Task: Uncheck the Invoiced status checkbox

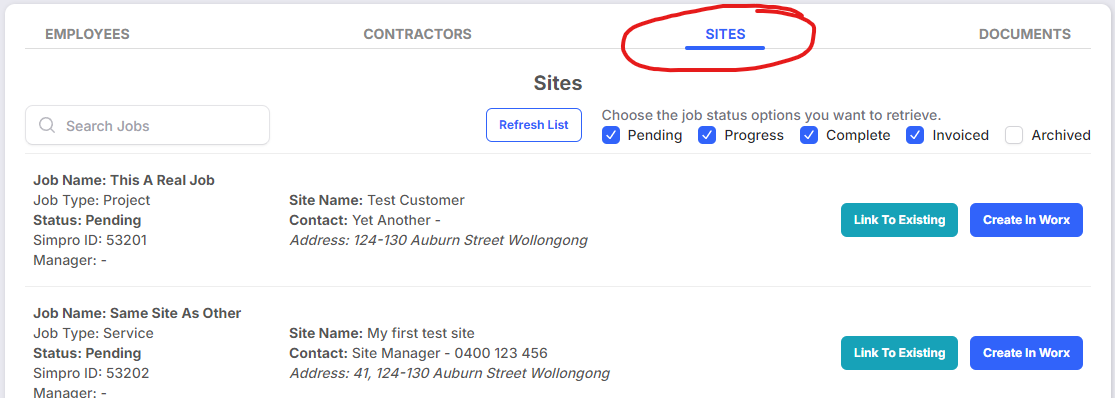Action: coord(915,135)
